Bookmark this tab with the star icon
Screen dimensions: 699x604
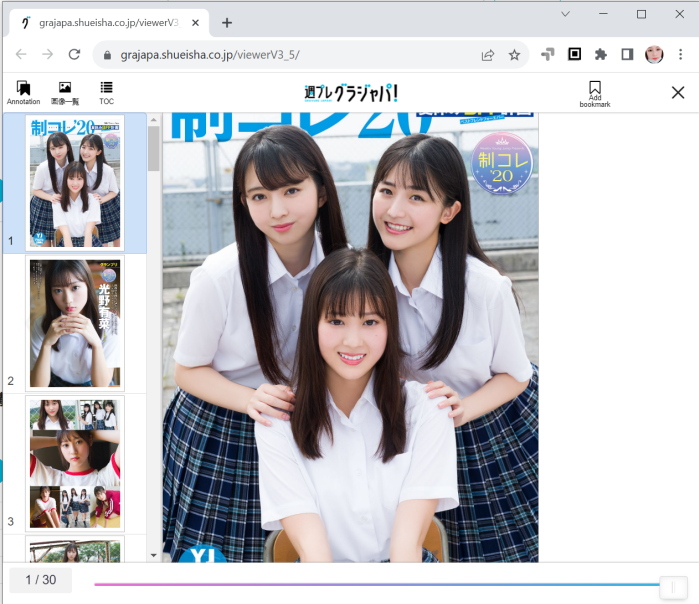pos(514,55)
